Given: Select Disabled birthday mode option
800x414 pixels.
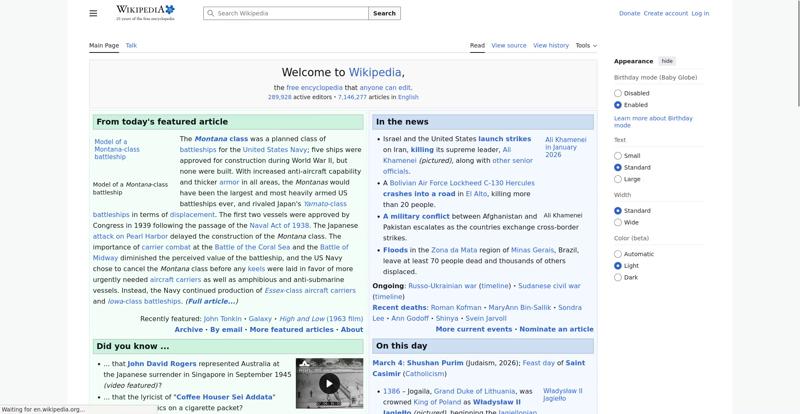Looking at the screenshot, I should pos(618,93).
